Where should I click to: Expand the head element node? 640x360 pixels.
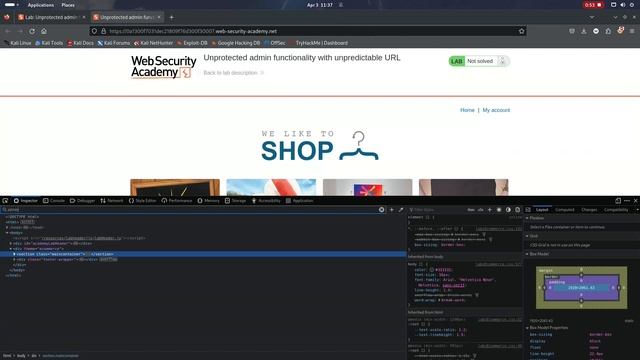coord(7,227)
